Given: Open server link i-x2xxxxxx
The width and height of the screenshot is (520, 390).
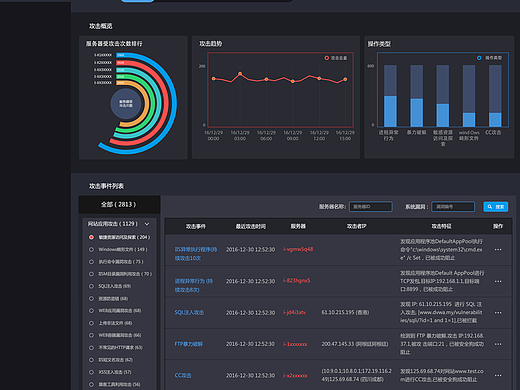Looking at the screenshot, I should 295,375.
